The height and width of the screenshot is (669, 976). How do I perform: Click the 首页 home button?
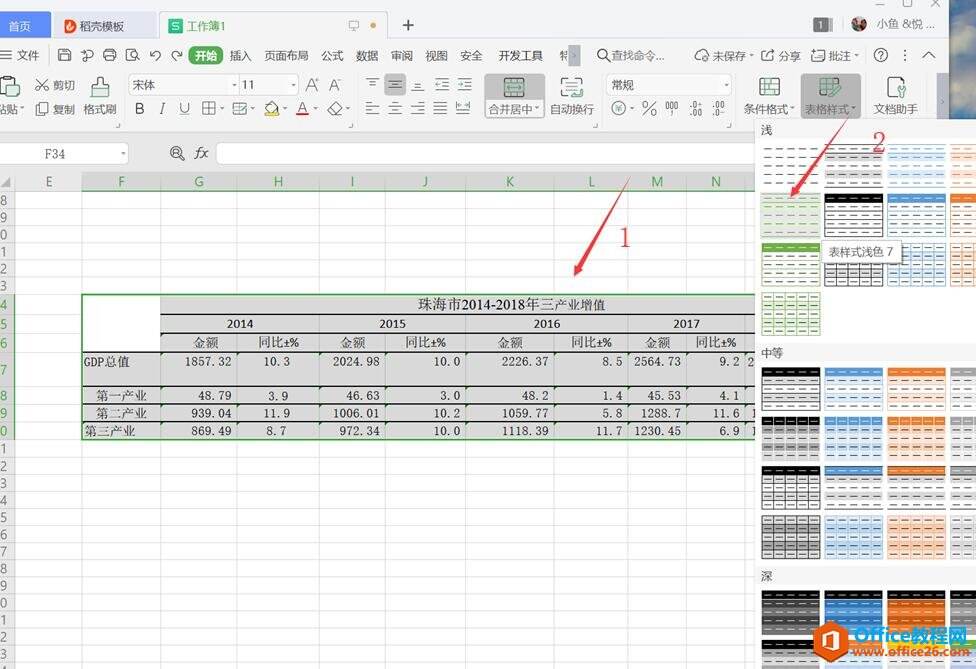click(x=21, y=26)
